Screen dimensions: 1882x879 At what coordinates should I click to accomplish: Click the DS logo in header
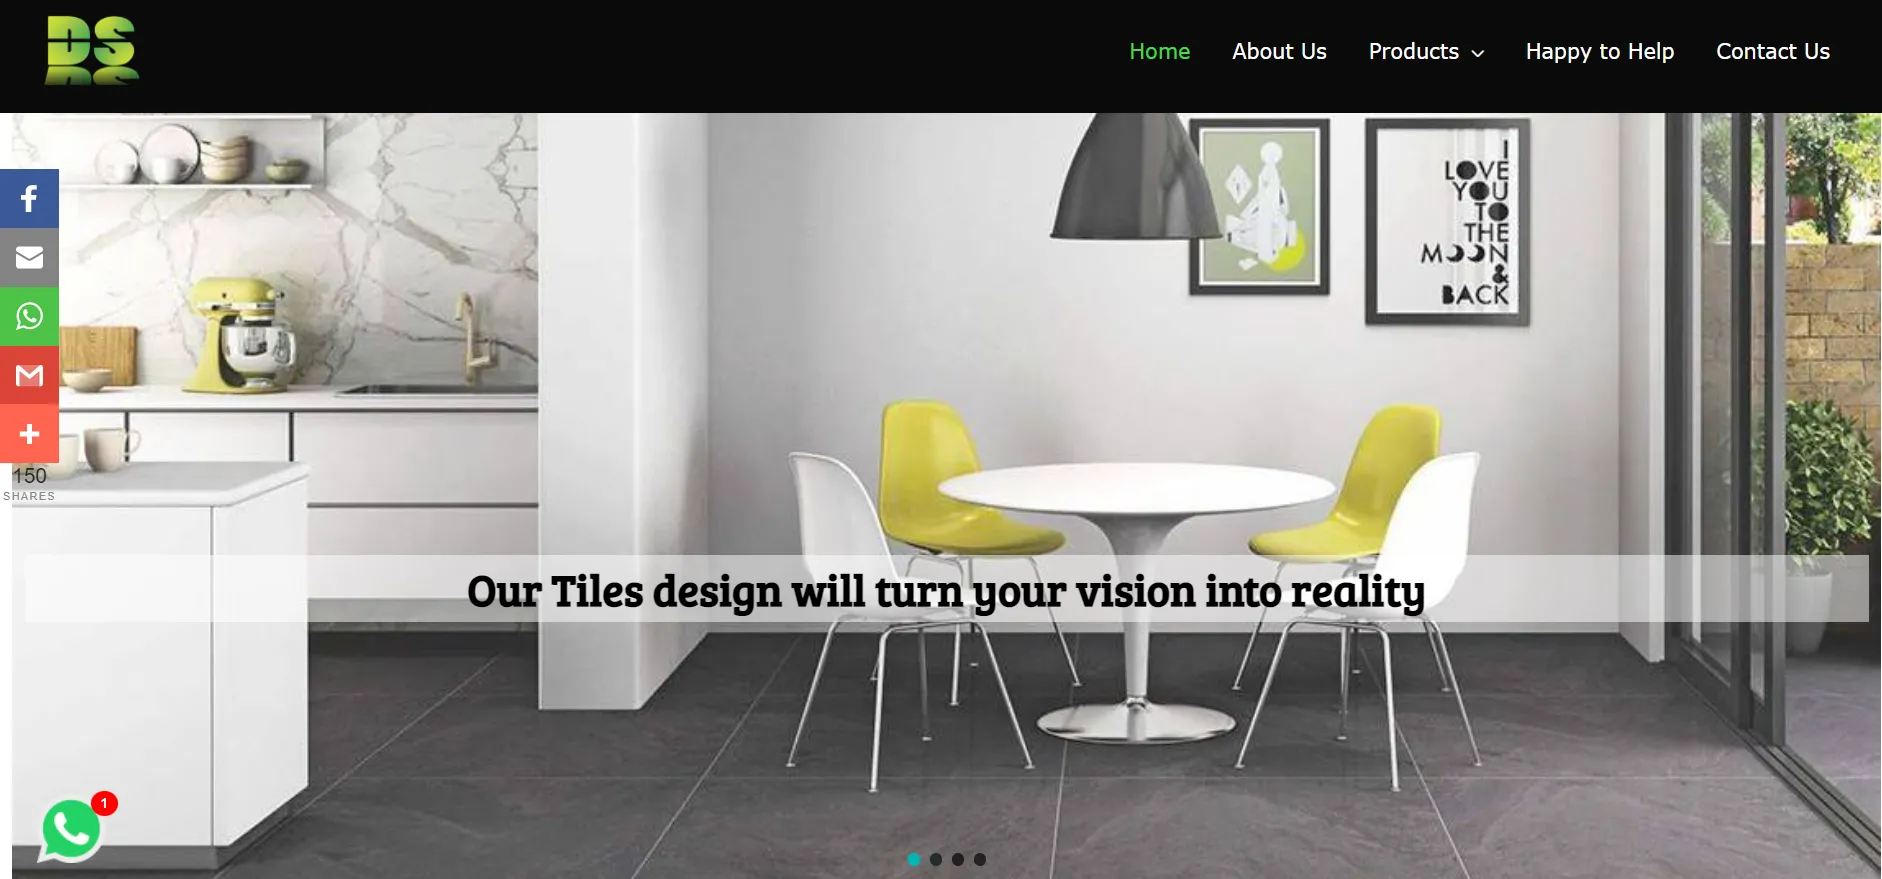[92, 50]
